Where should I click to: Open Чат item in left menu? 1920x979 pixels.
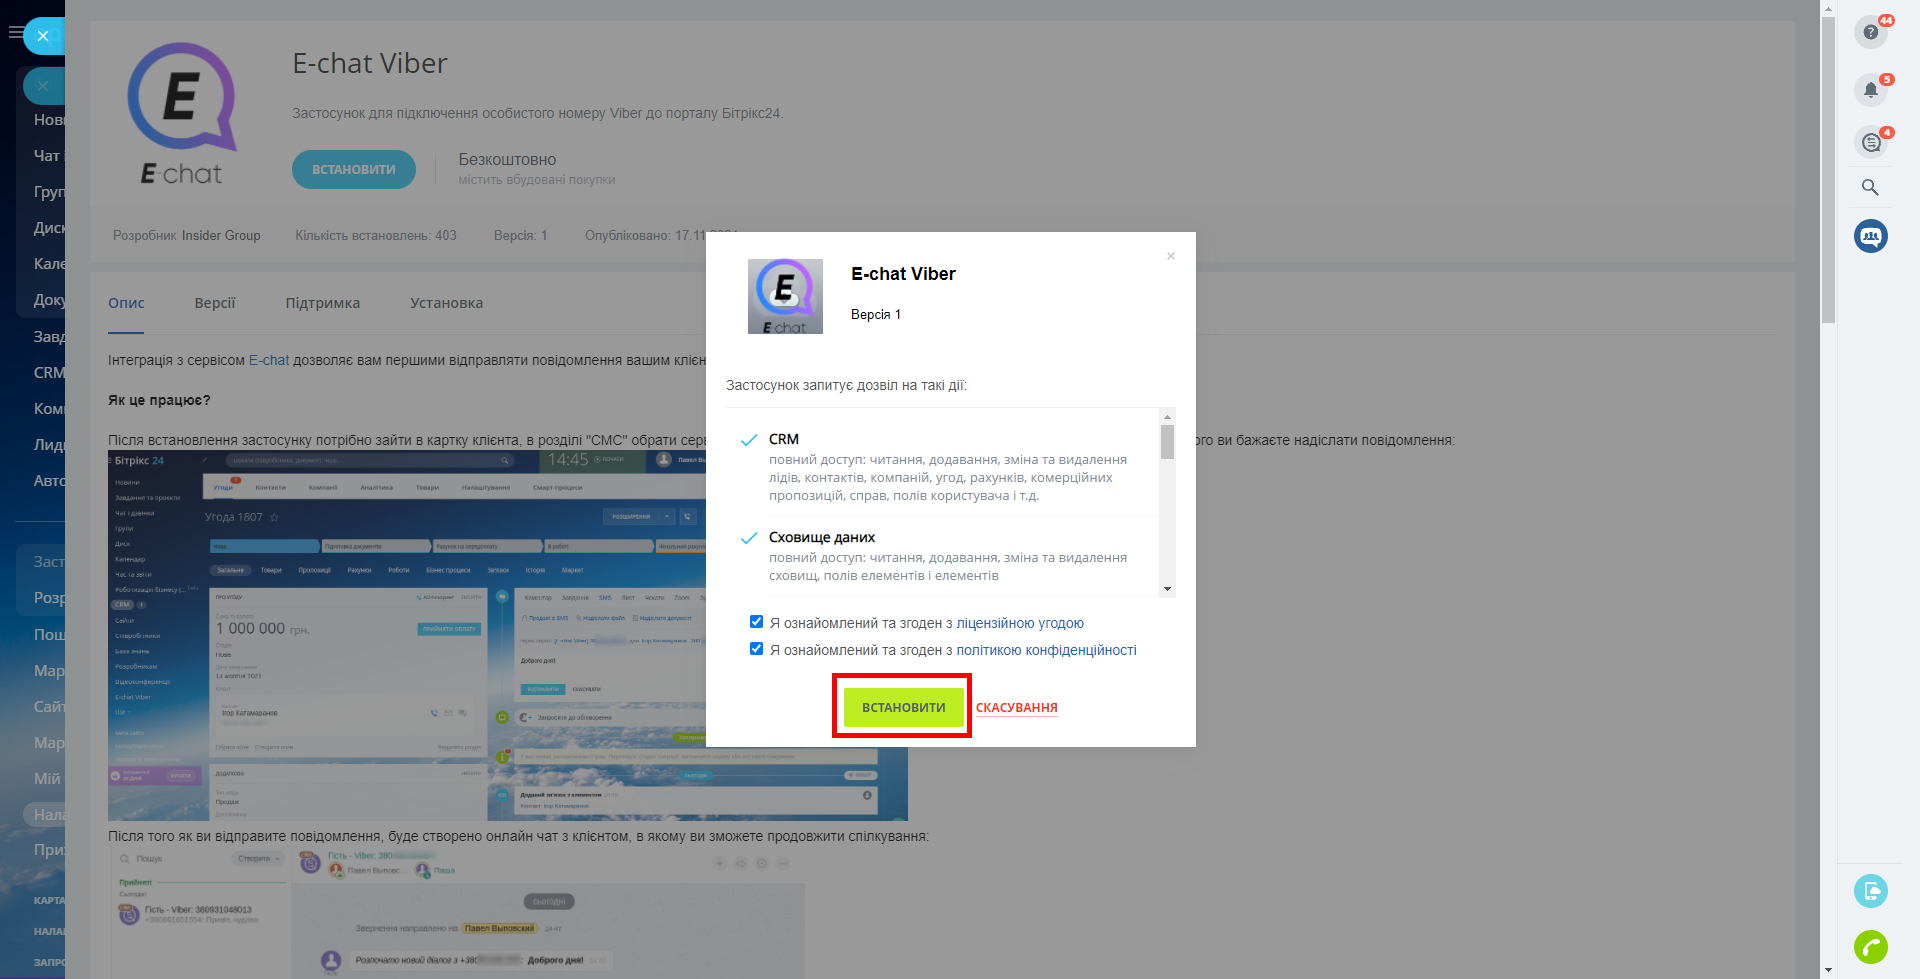pos(47,156)
